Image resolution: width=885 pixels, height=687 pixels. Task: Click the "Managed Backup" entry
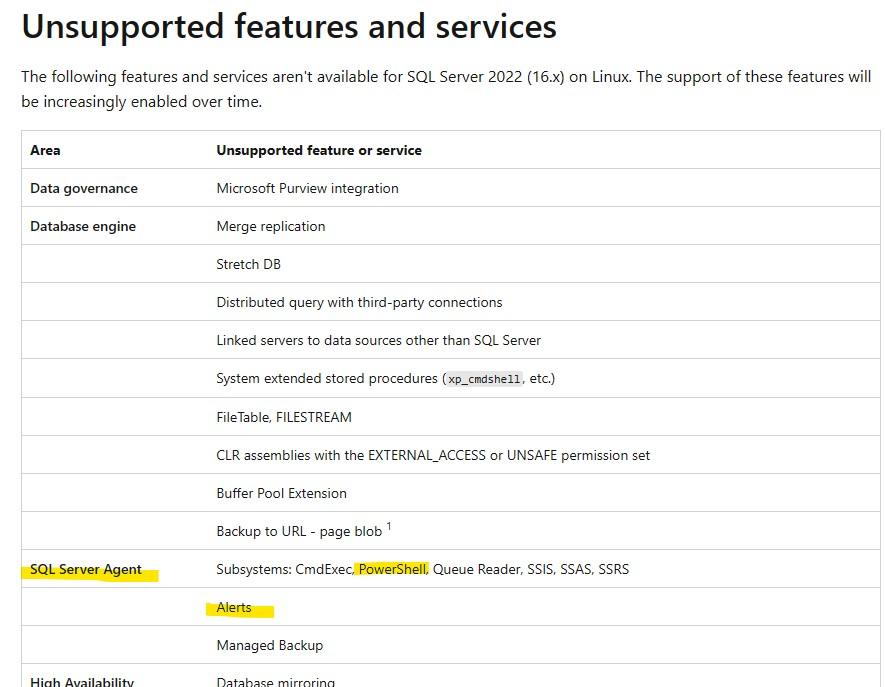coord(269,645)
